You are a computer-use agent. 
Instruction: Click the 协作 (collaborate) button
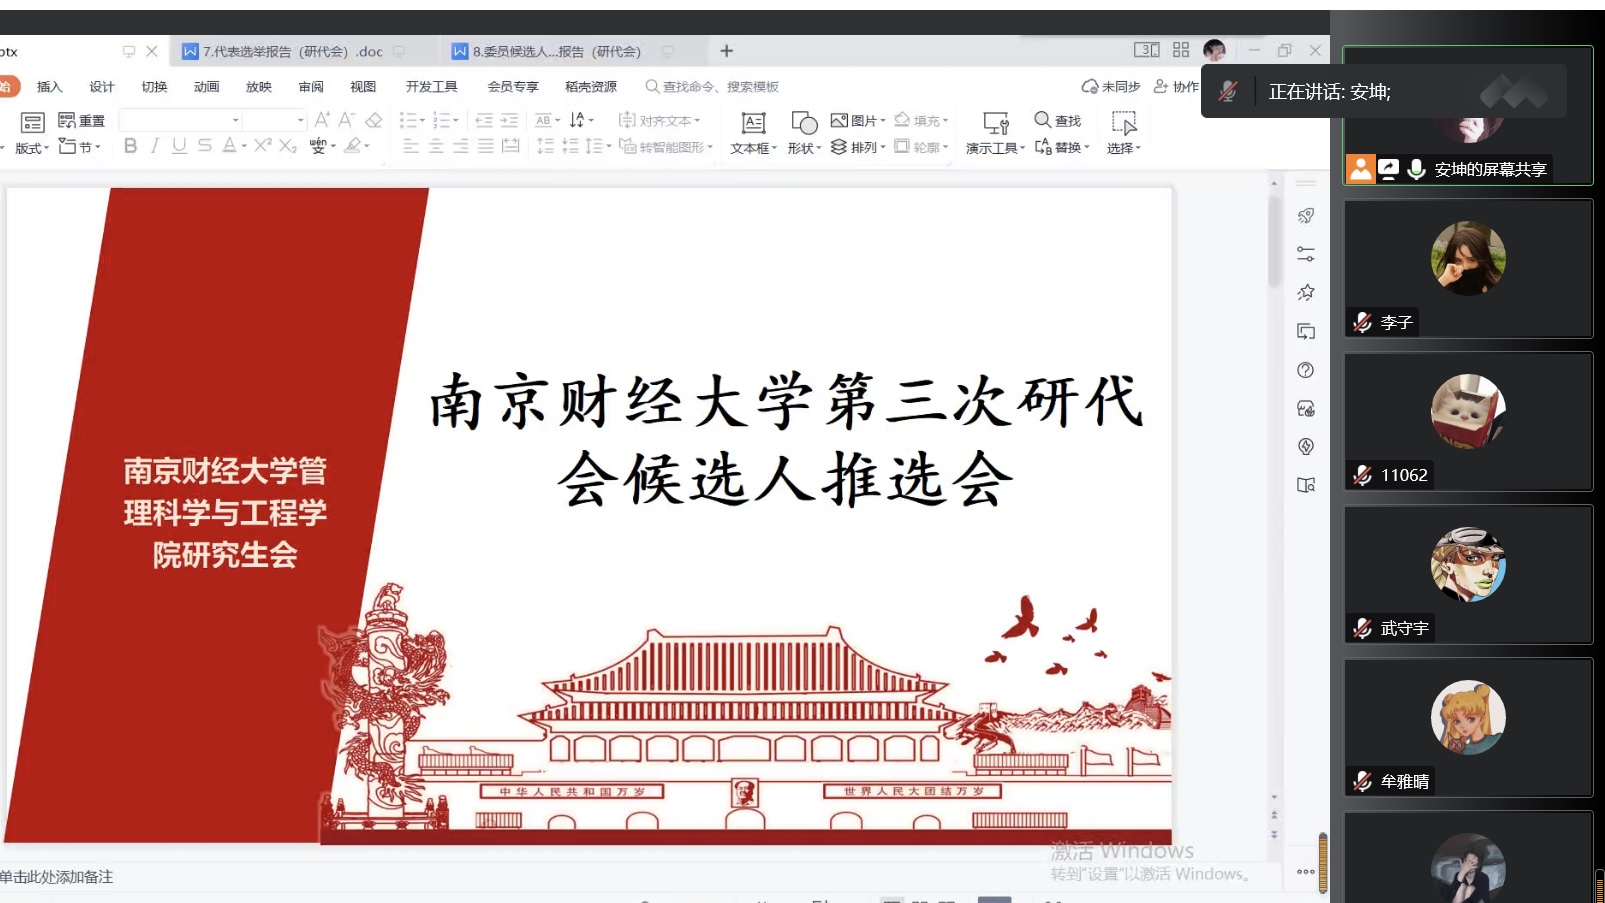click(1176, 87)
